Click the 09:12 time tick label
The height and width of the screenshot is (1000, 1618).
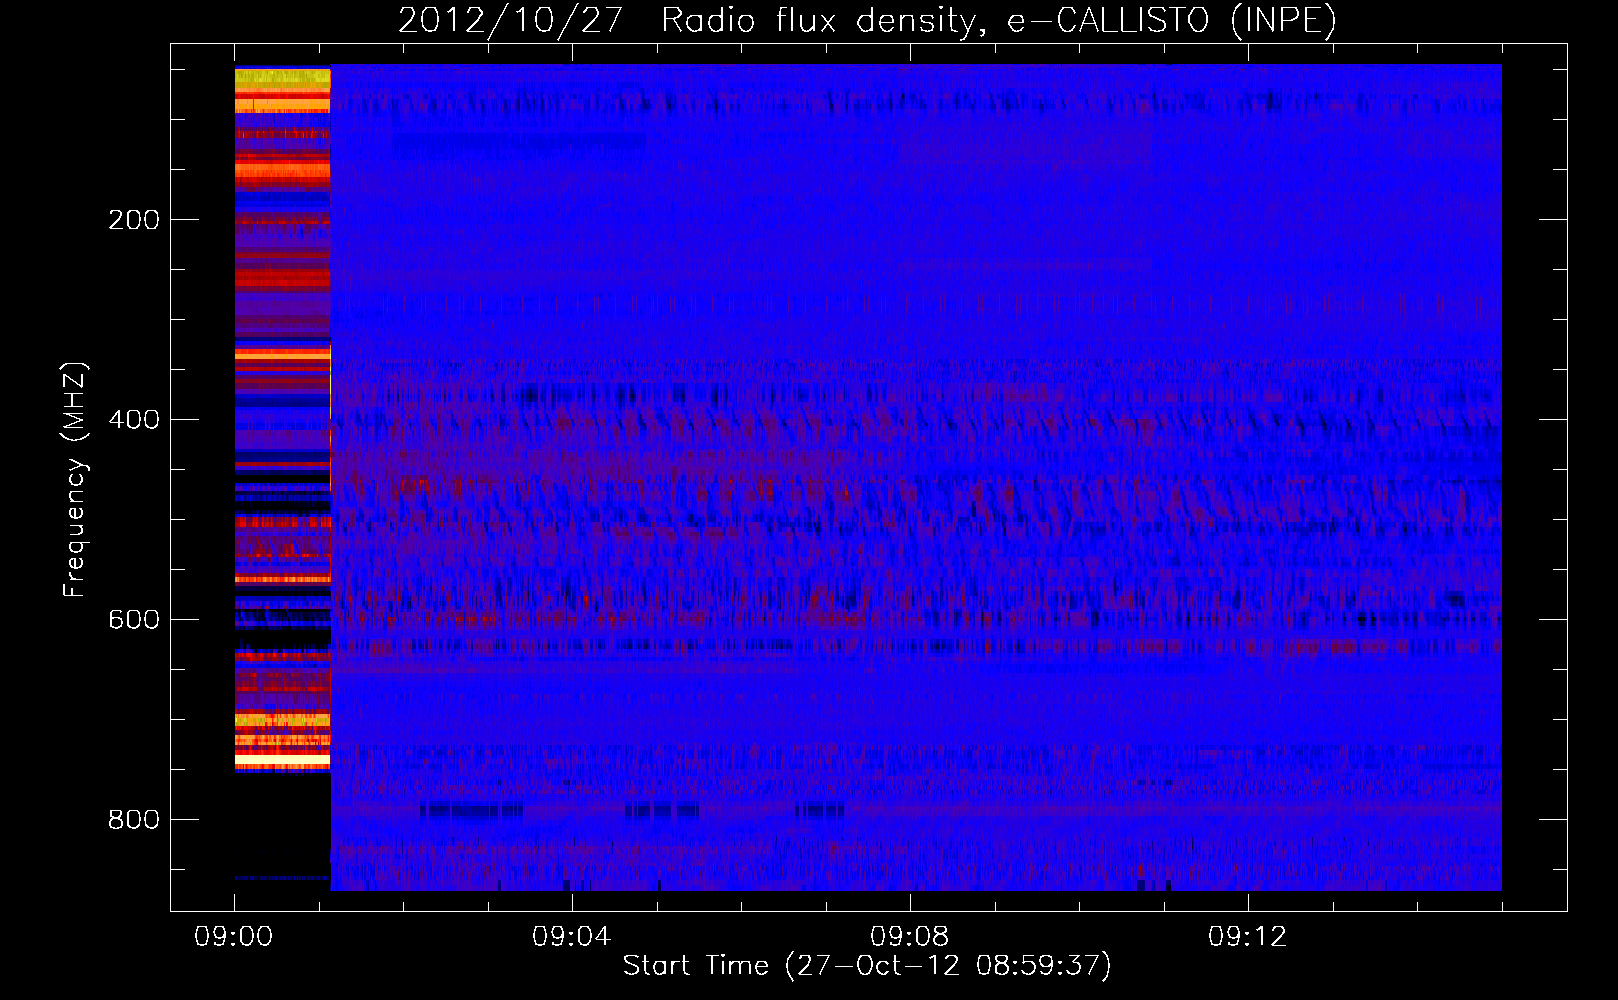click(1248, 937)
